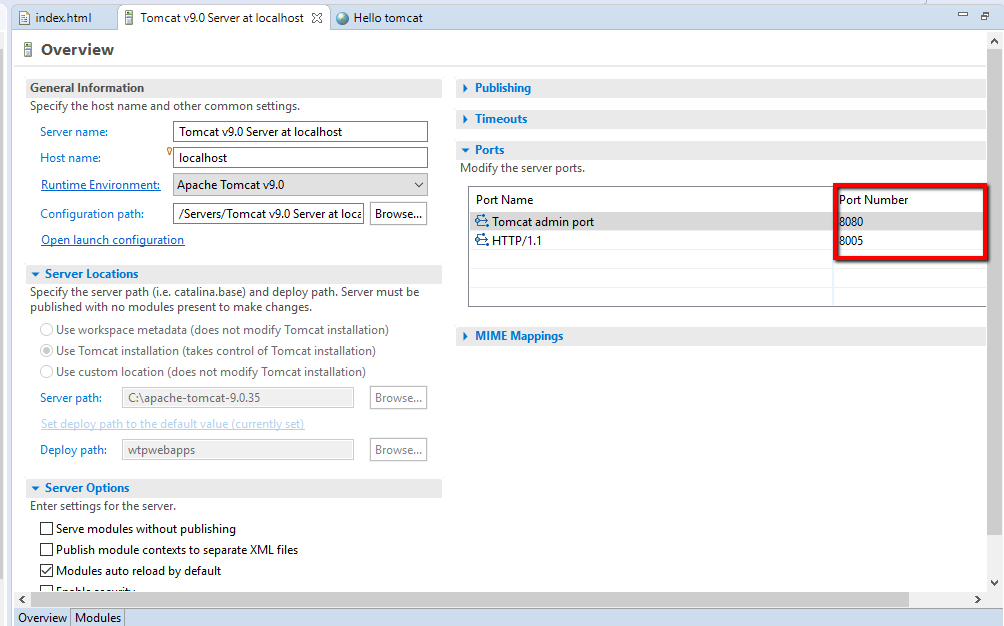The width and height of the screenshot is (1004, 626).
Task: Click Set deploy path to the default value link
Action: coord(172,424)
